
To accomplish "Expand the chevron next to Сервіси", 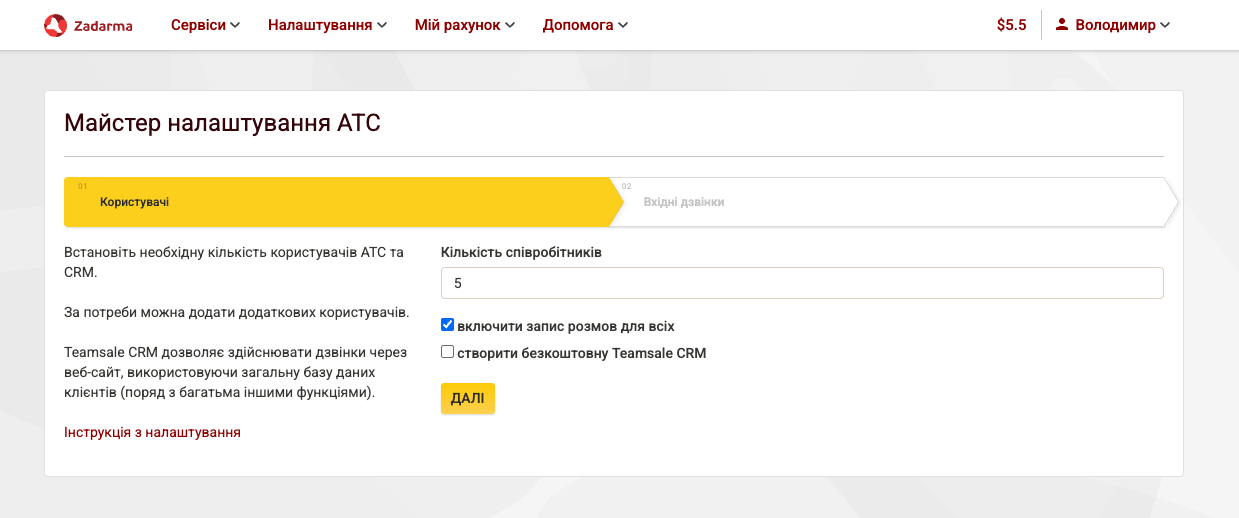I will pos(236,26).
